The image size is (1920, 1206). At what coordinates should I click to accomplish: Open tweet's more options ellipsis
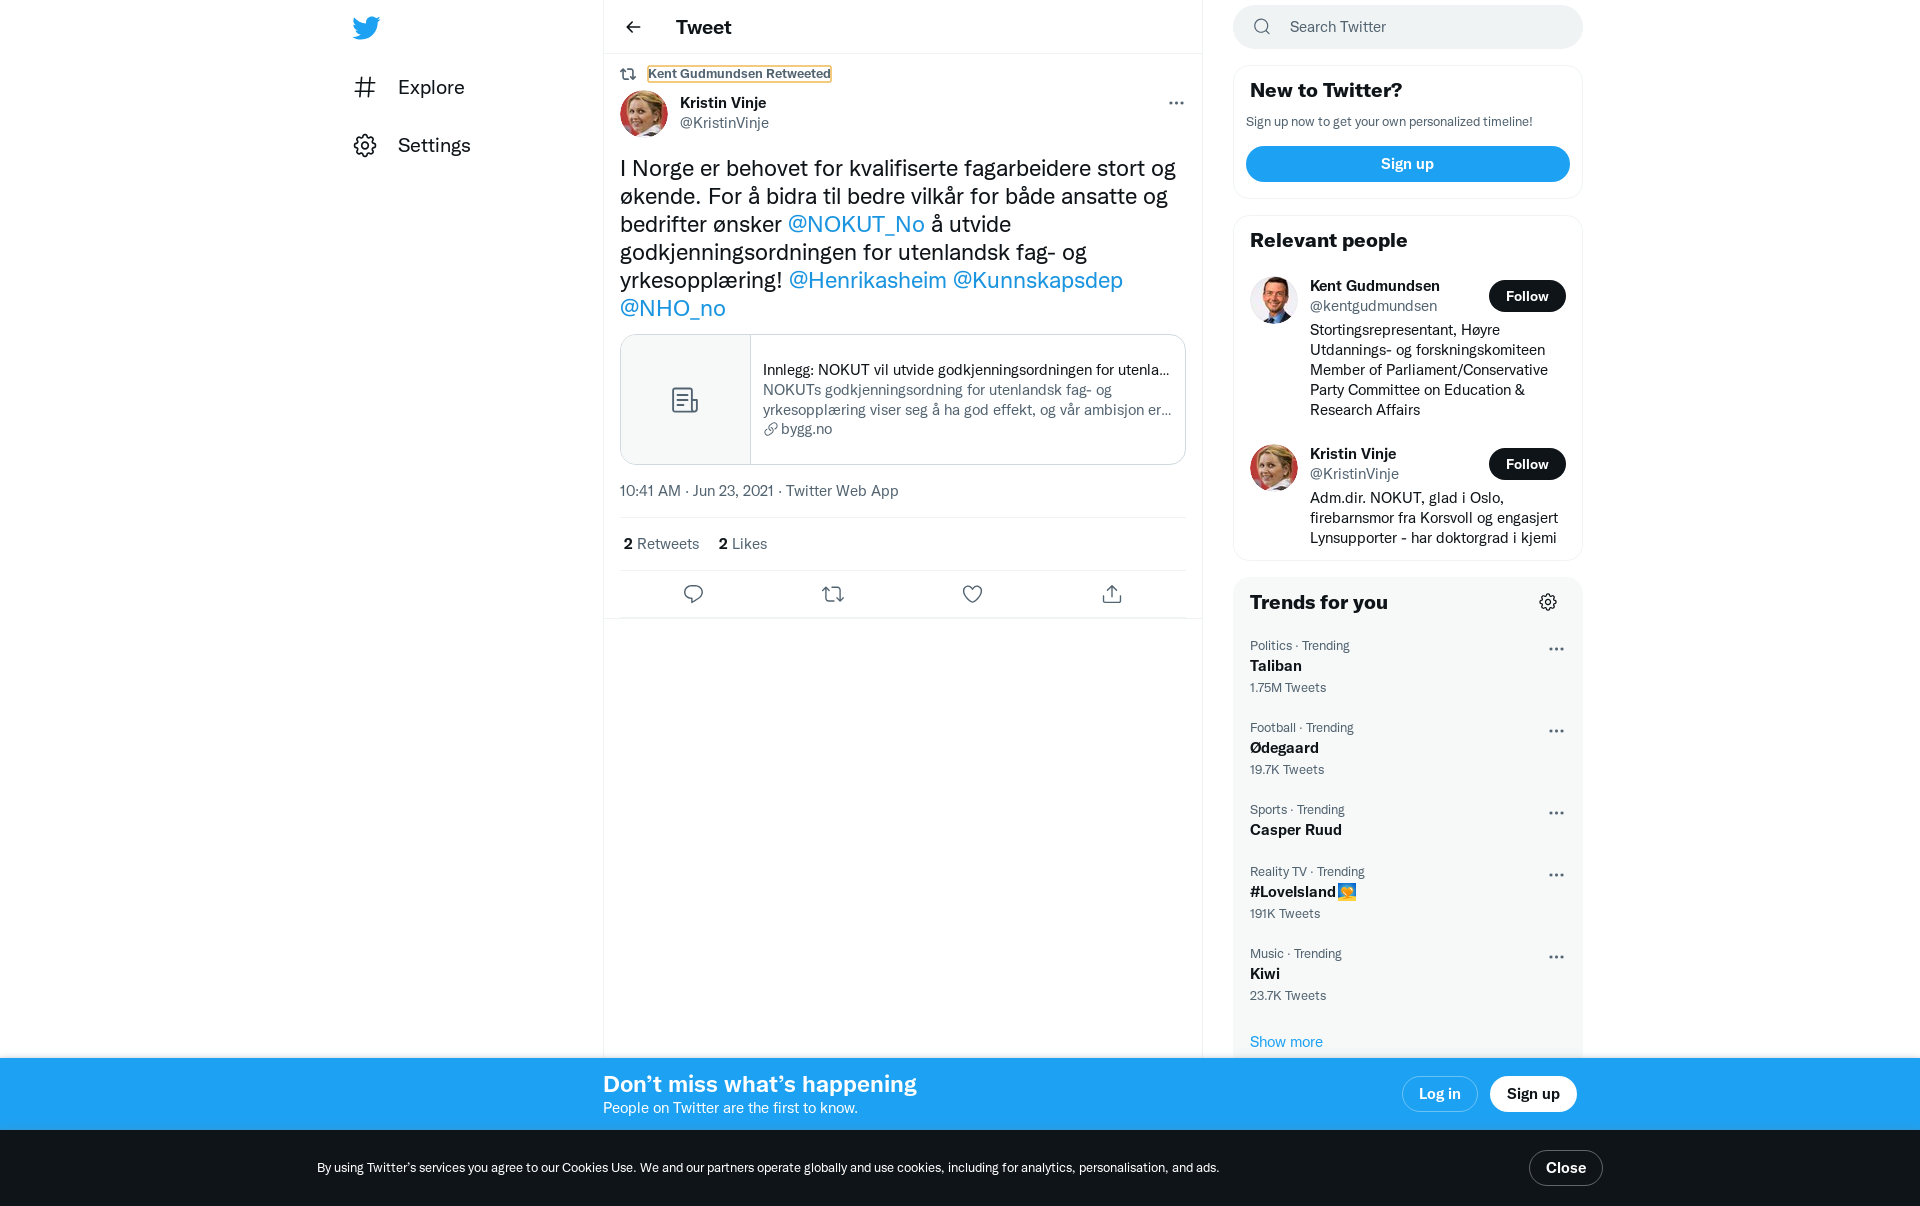1176,103
